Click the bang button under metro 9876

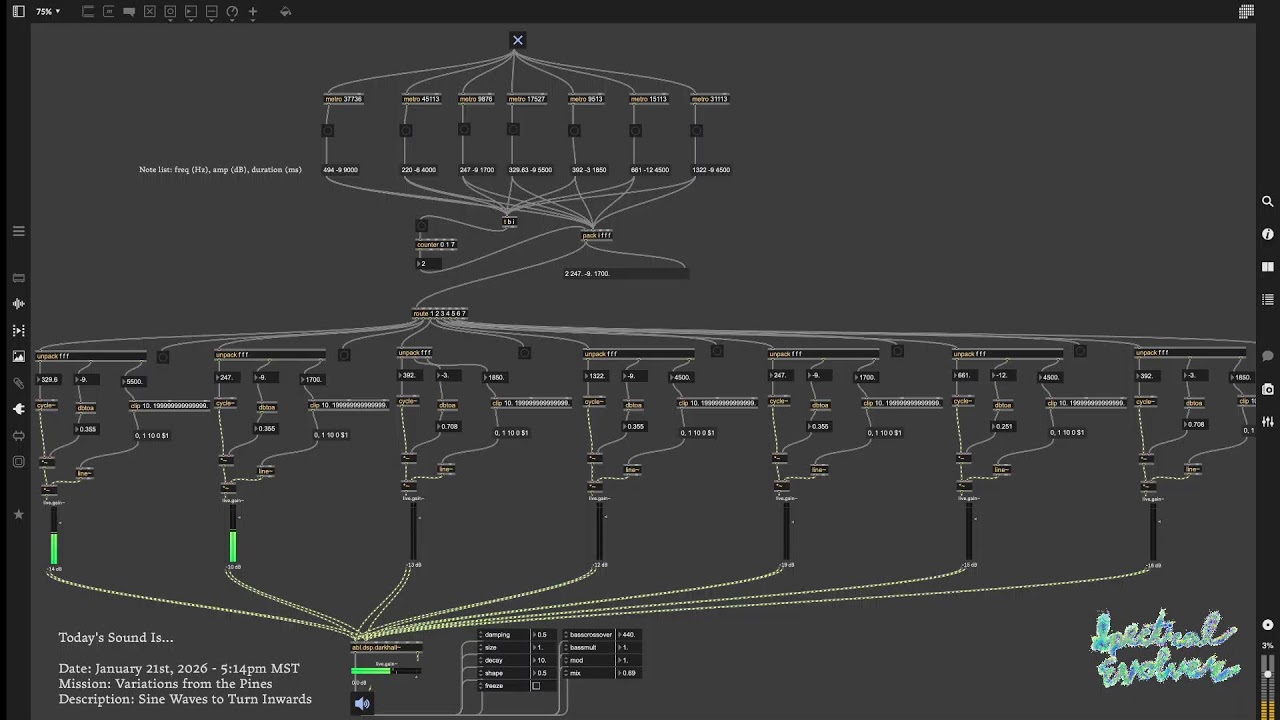coord(464,129)
